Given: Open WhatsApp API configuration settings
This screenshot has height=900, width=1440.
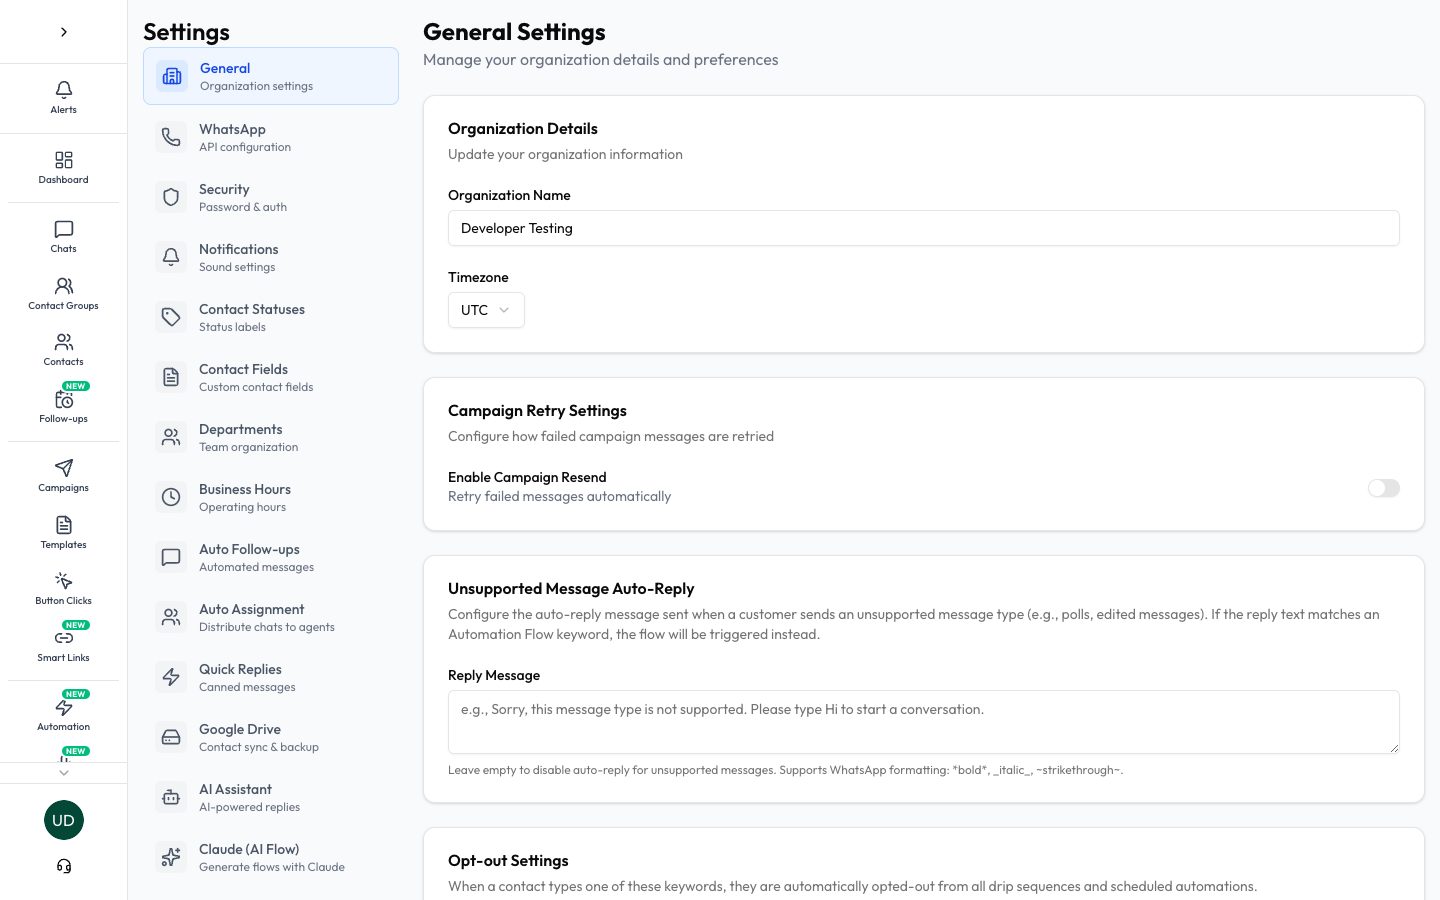Looking at the screenshot, I should (271, 137).
